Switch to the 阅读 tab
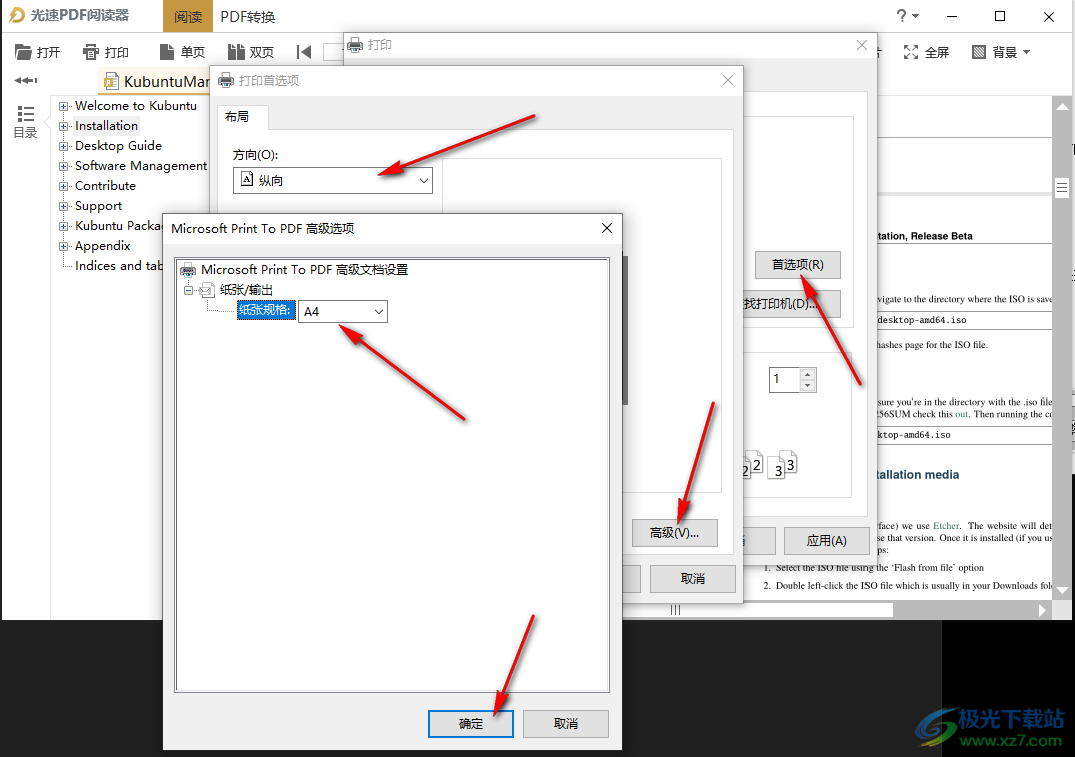Image resolution: width=1075 pixels, height=757 pixels. 188,16
